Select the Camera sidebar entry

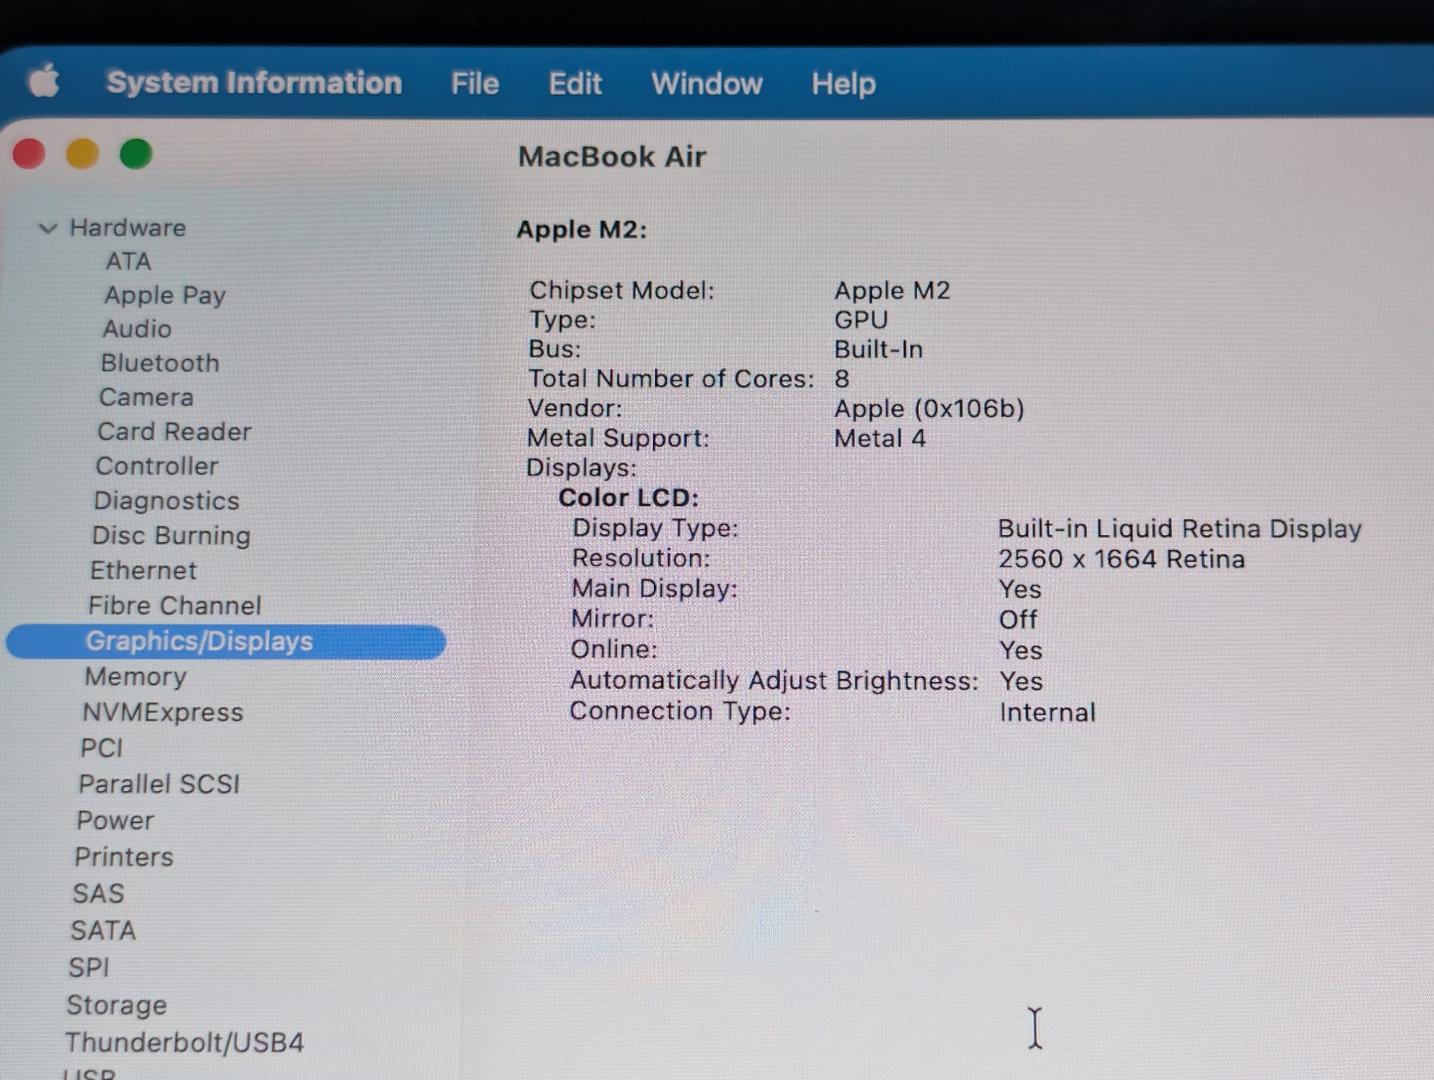pos(146,397)
